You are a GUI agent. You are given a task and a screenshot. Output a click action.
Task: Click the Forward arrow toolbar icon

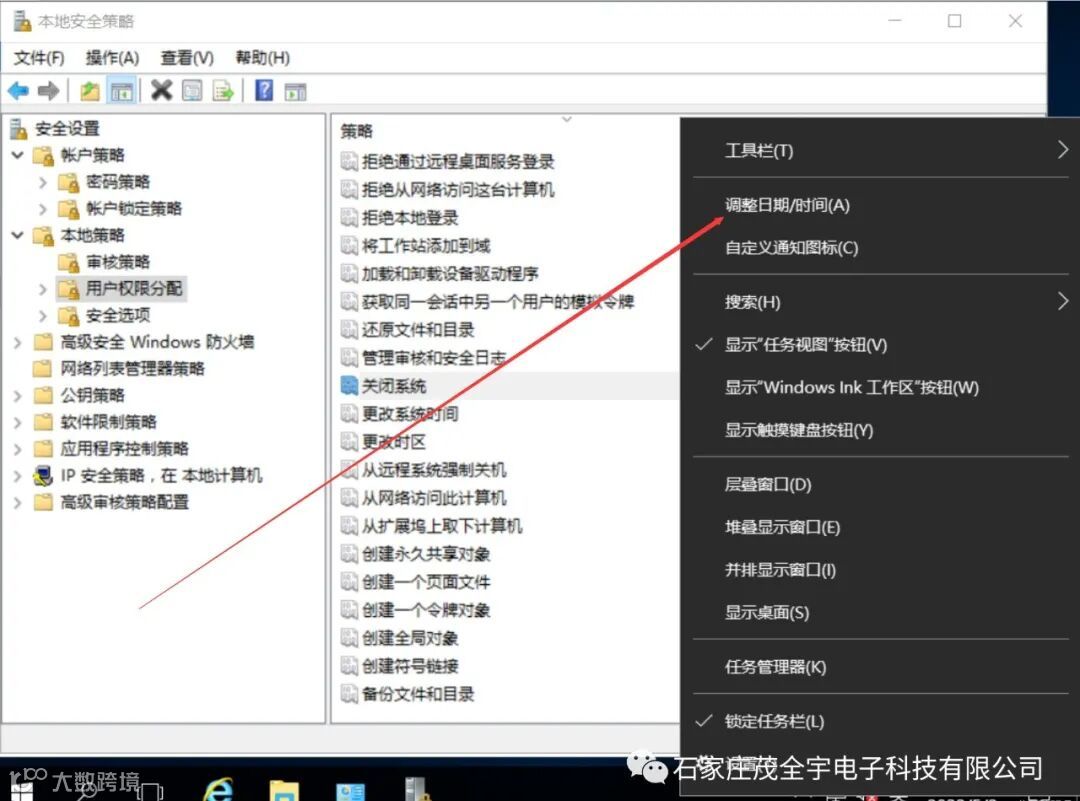(48, 90)
